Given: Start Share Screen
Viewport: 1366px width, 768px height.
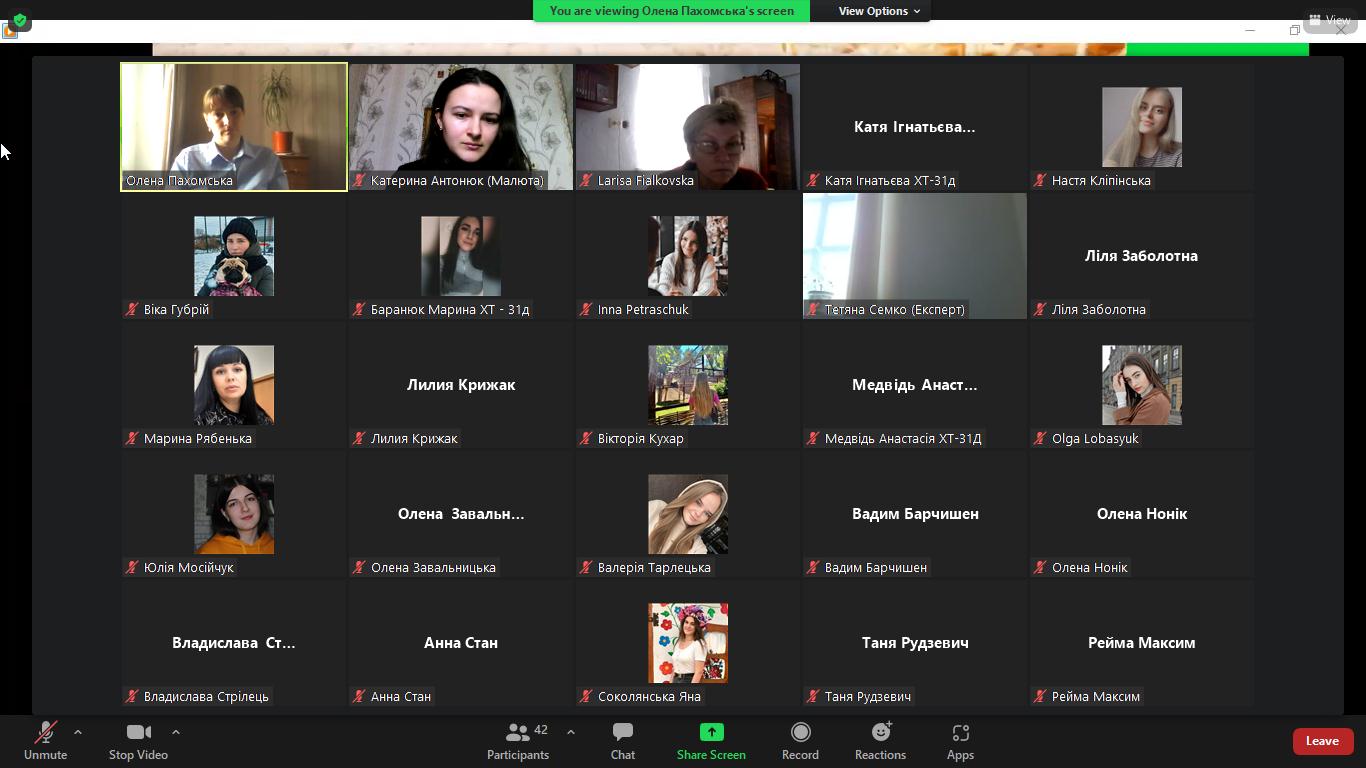Looking at the screenshot, I should (x=711, y=740).
